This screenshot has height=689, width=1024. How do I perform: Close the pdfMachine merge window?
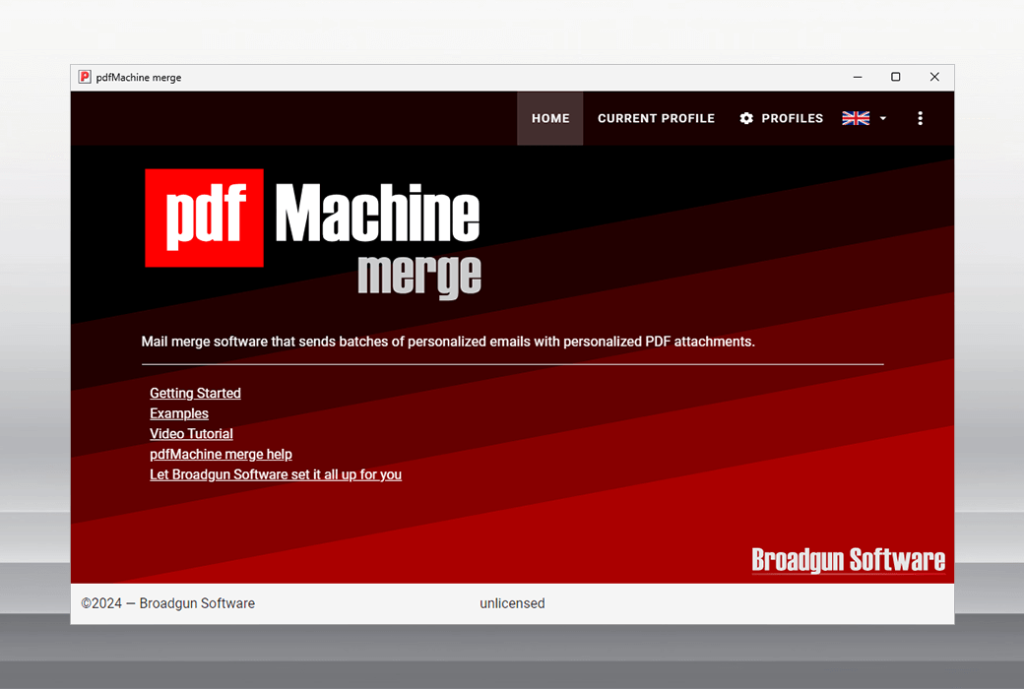[x=935, y=77]
